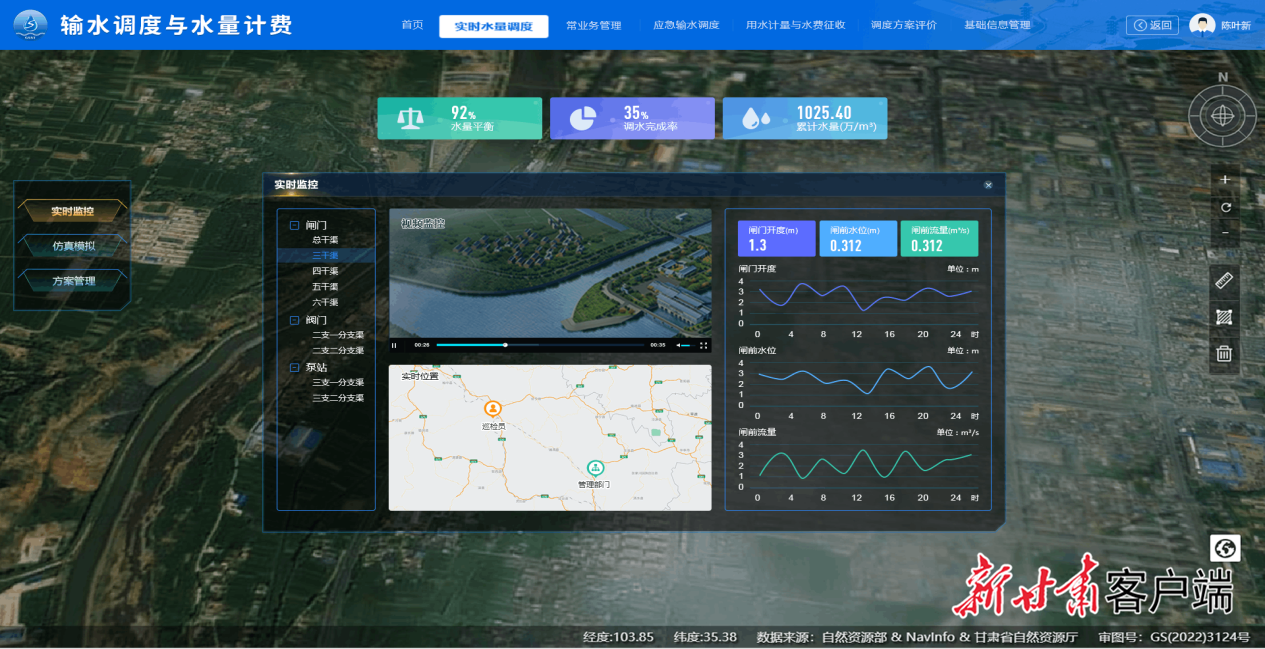Click the trash delete icon on map toolbar
Viewport: 1265px width, 649px height.
tap(1224, 353)
